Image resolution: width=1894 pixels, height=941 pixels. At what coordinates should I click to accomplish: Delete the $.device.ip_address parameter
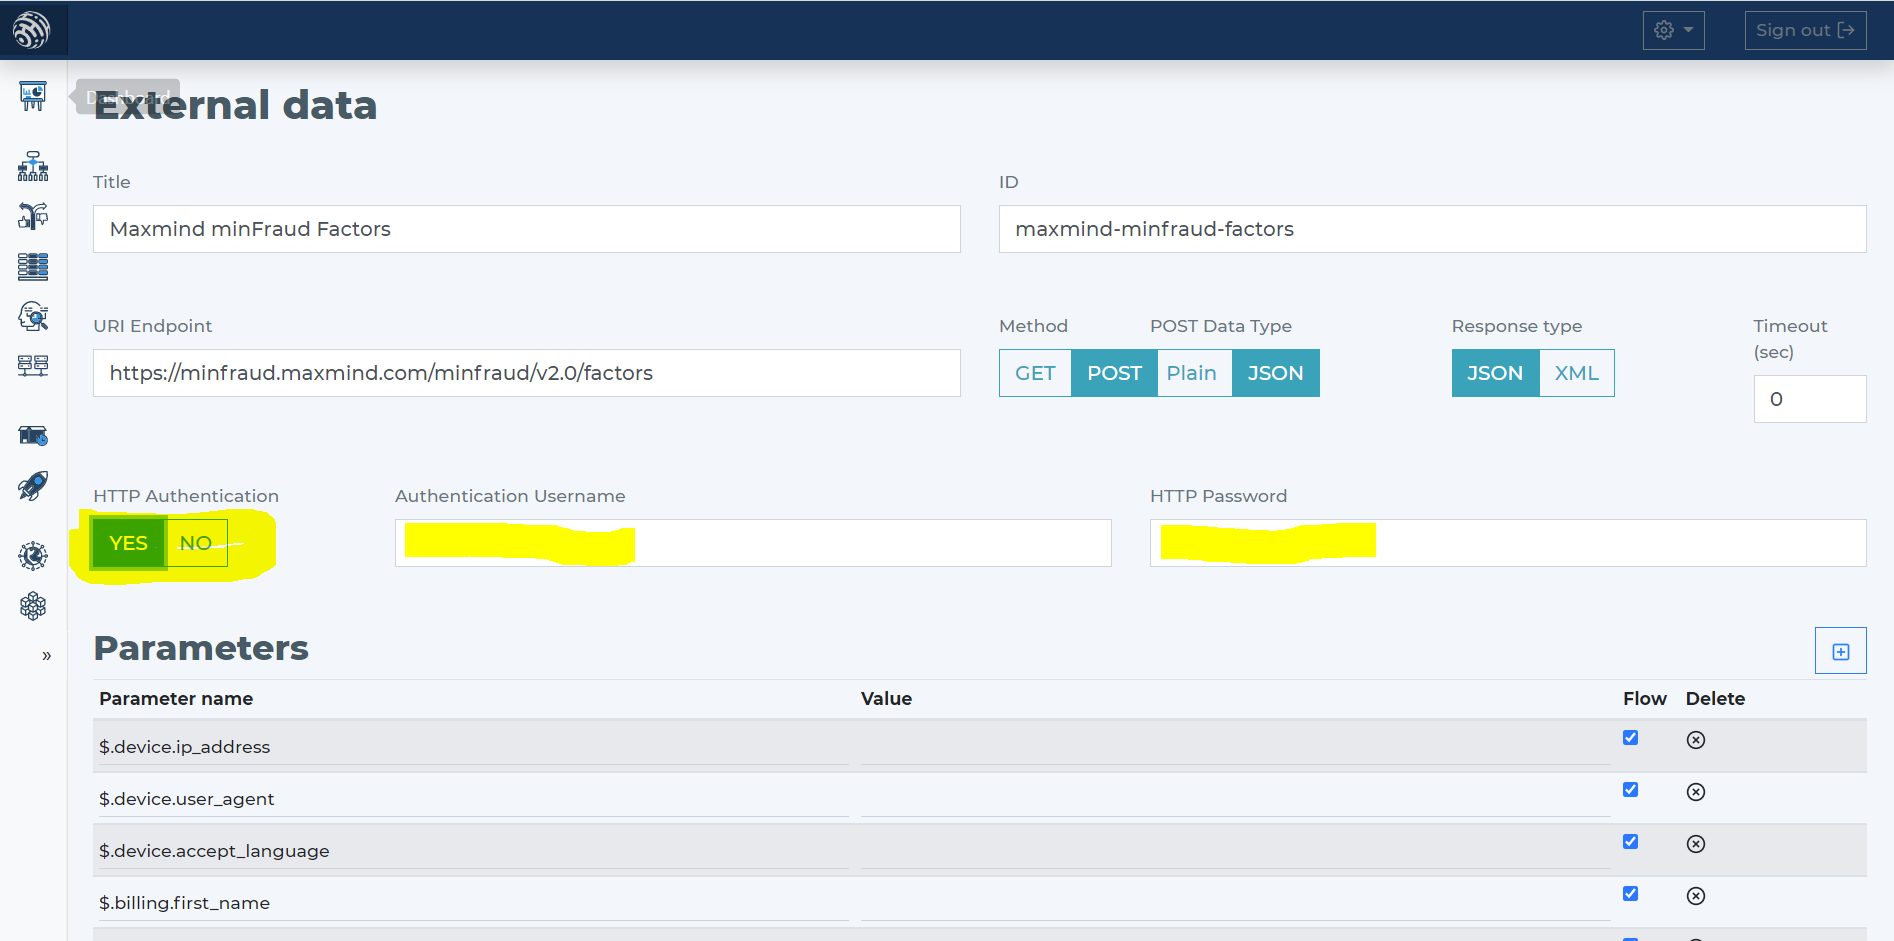point(1696,740)
